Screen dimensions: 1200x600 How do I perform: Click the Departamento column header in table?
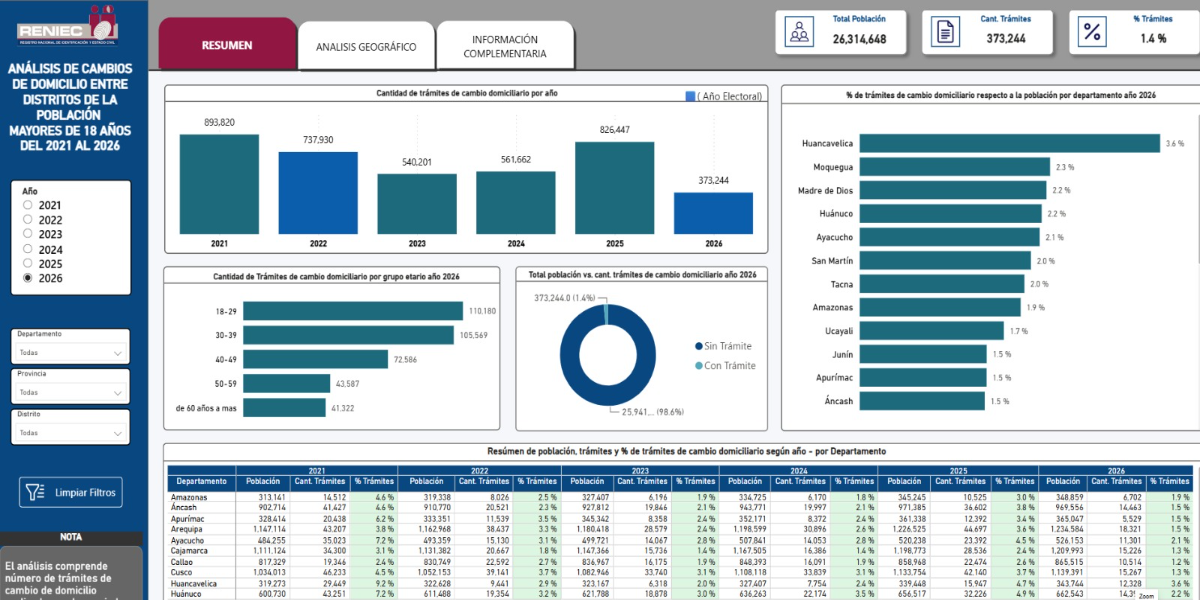[x=201, y=481]
